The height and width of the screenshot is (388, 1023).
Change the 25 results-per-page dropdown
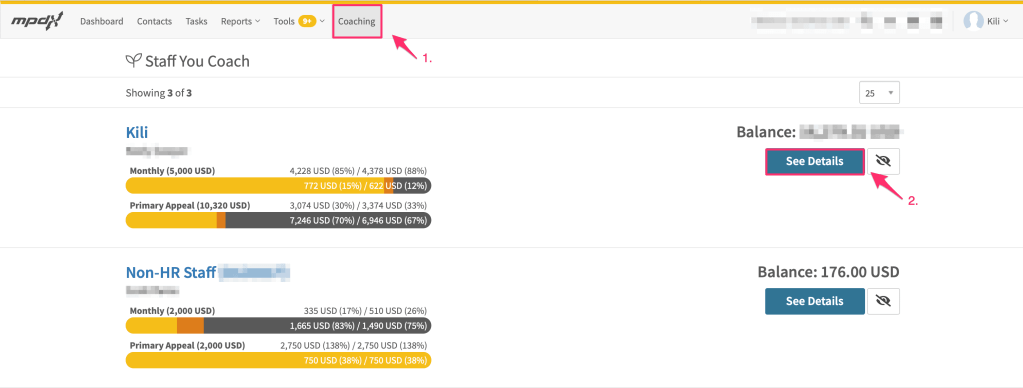(879, 93)
